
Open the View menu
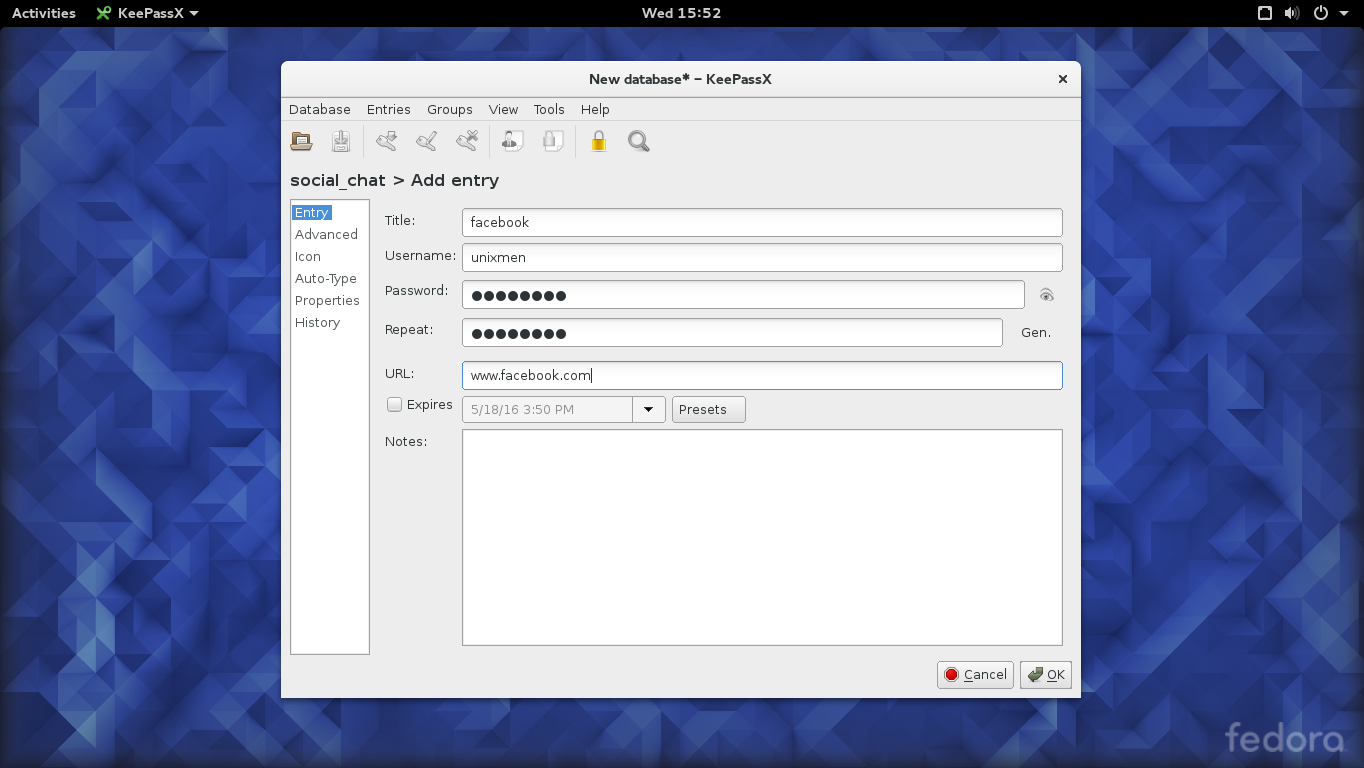[503, 110]
